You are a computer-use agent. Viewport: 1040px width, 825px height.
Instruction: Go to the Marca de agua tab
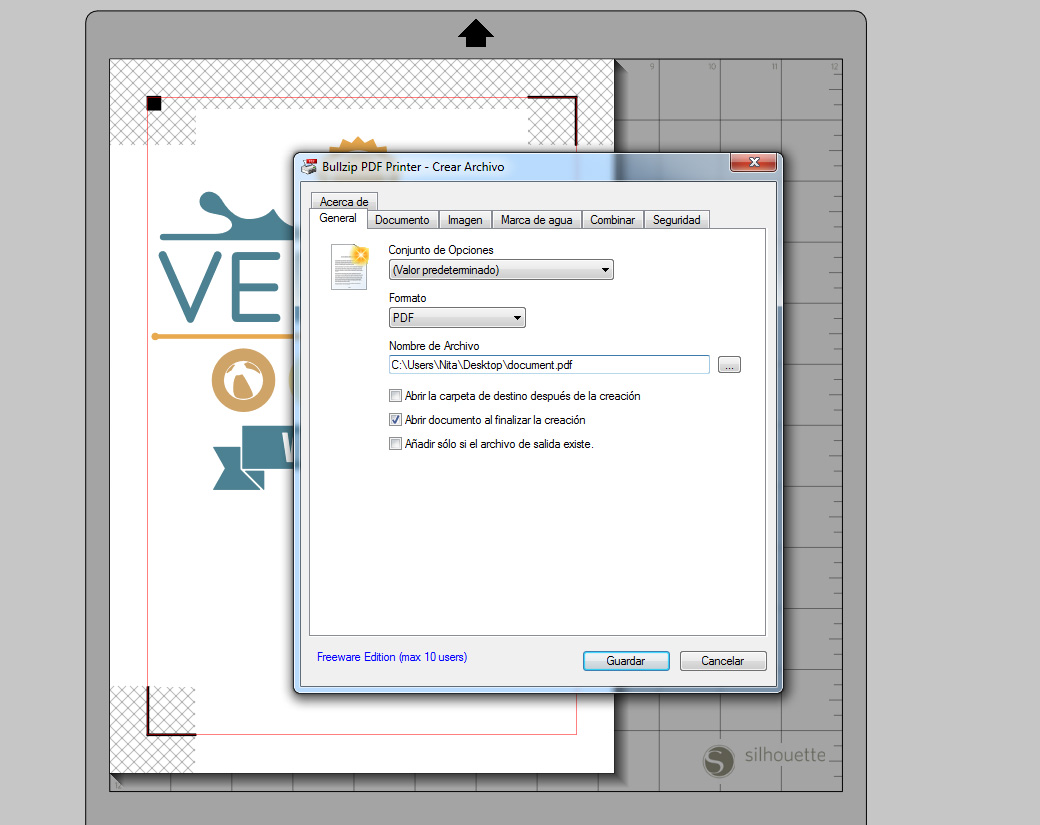coord(537,220)
